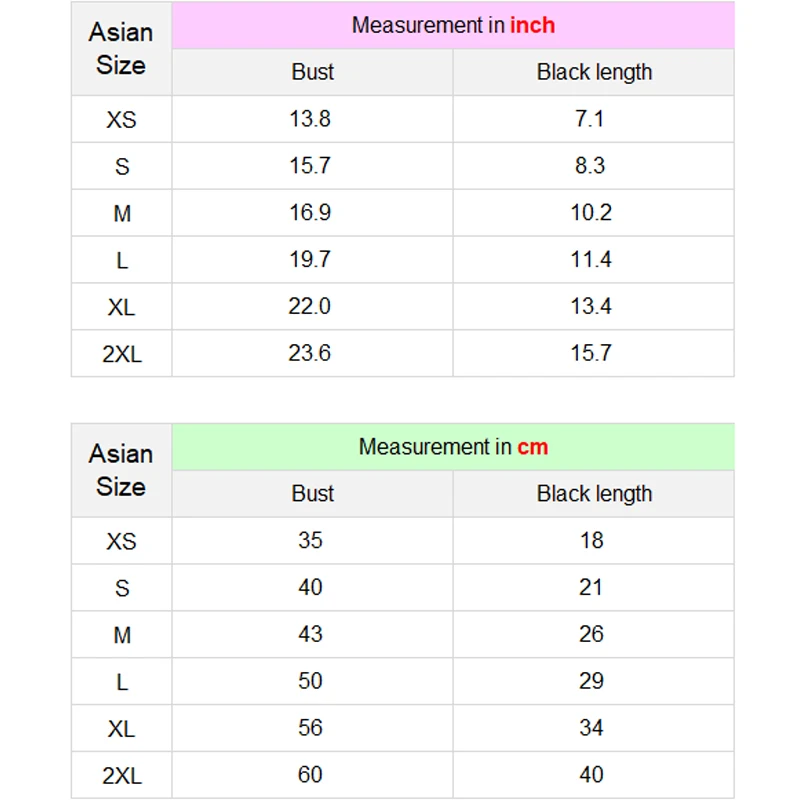Click the 'Asian Size' header of the inch table
Screen dimensions: 800x800
pyautogui.click(x=121, y=49)
